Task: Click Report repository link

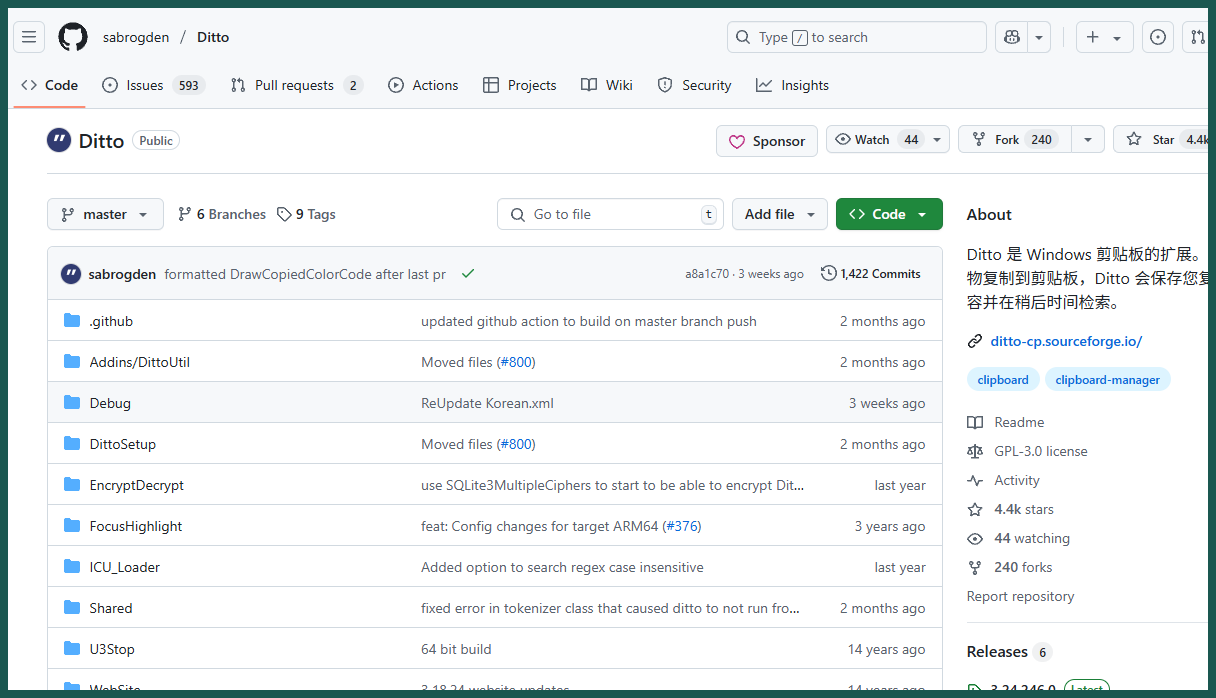Action: 1020,596
